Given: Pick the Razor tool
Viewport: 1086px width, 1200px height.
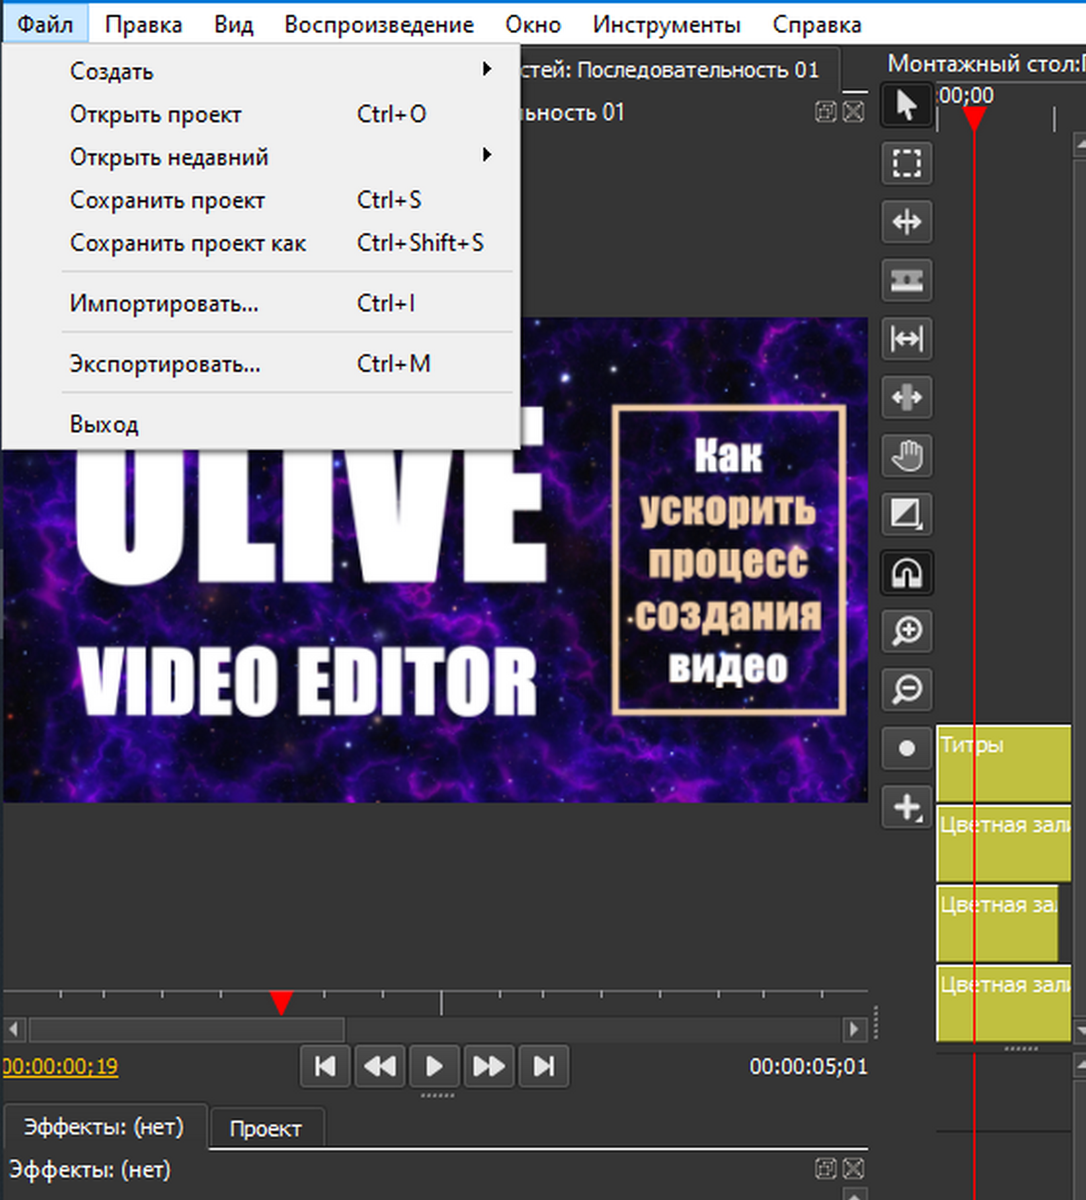Looking at the screenshot, I should (906, 280).
